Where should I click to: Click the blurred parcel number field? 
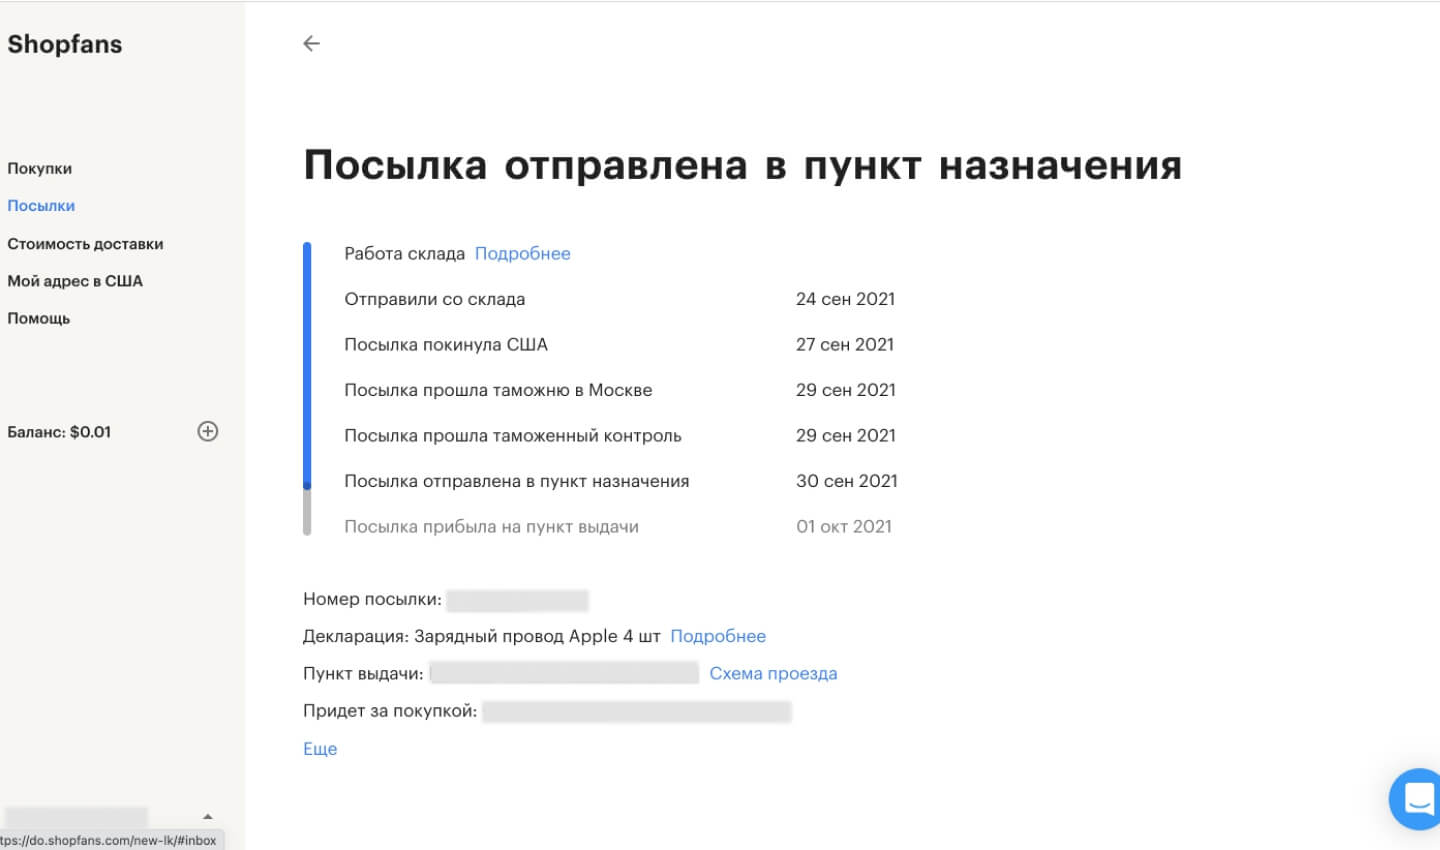[x=517, y=600]
